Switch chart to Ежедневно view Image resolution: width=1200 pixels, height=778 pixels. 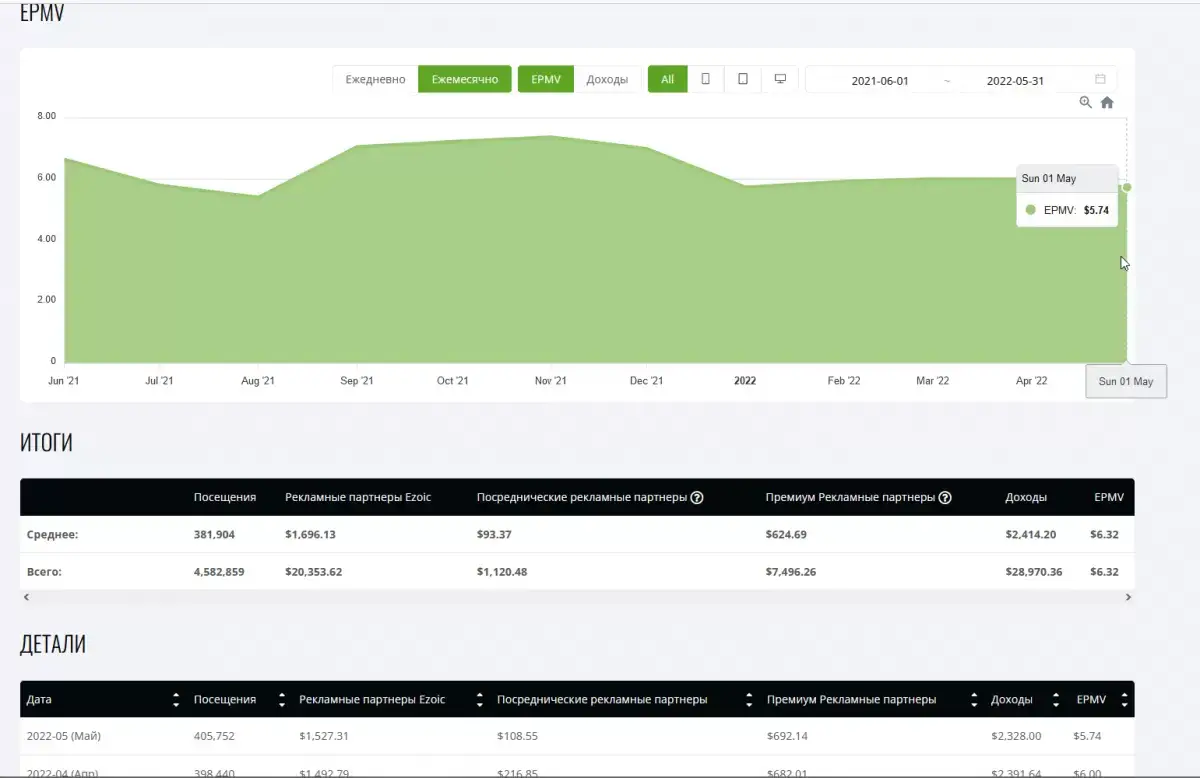point(375,79)
